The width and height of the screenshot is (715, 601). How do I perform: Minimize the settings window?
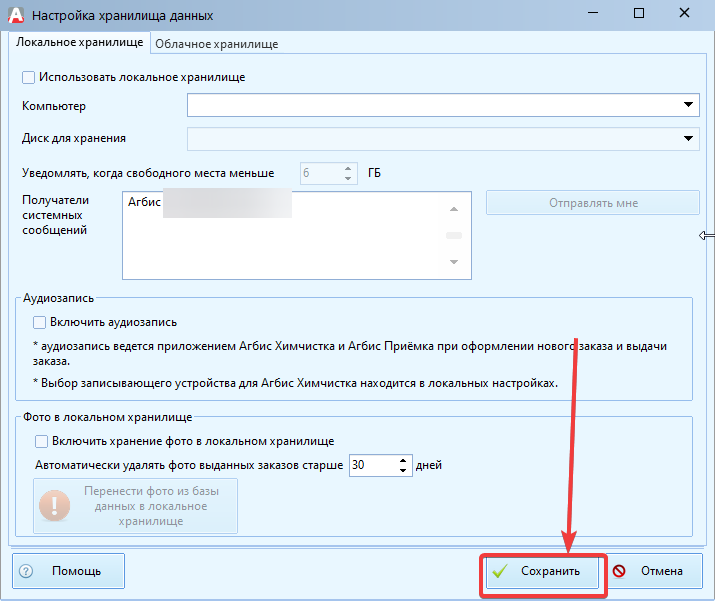[x=593, y=13]
